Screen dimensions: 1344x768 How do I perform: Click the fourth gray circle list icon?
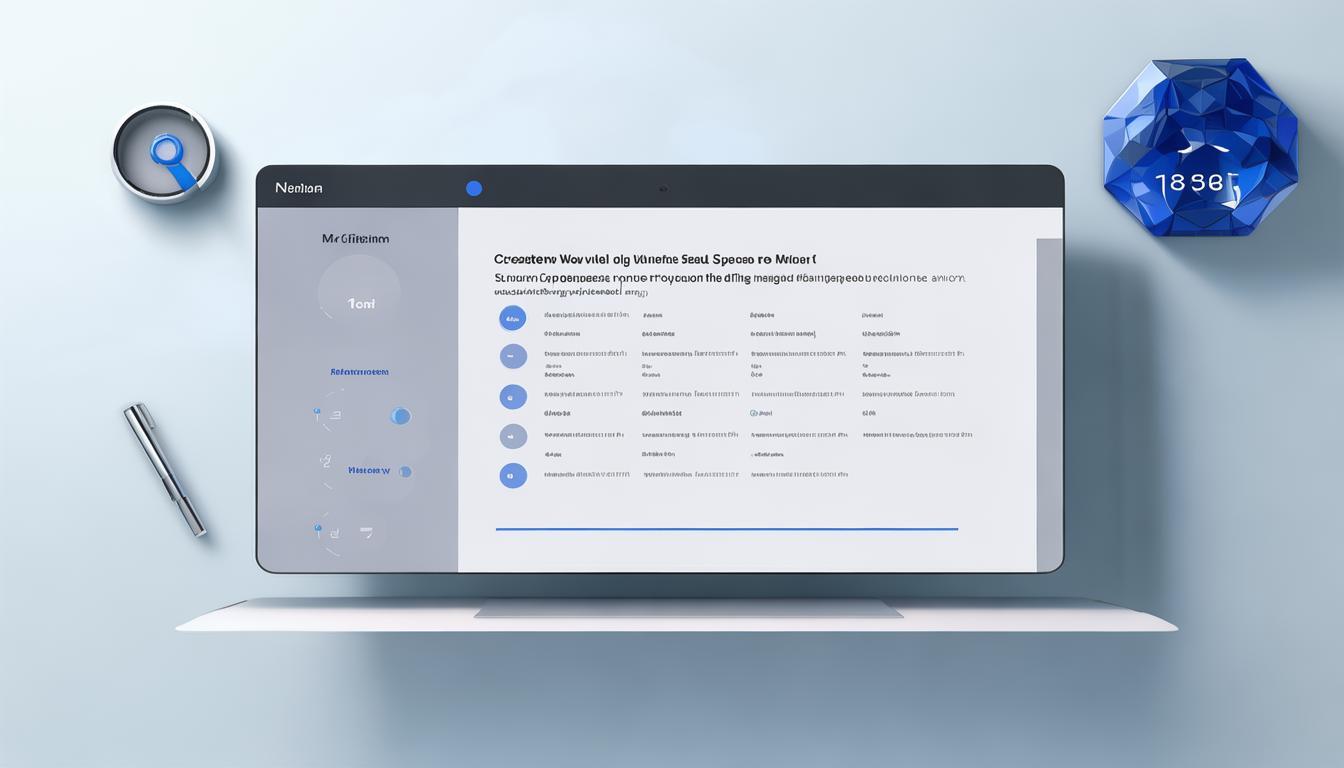[x=512, y=436]
